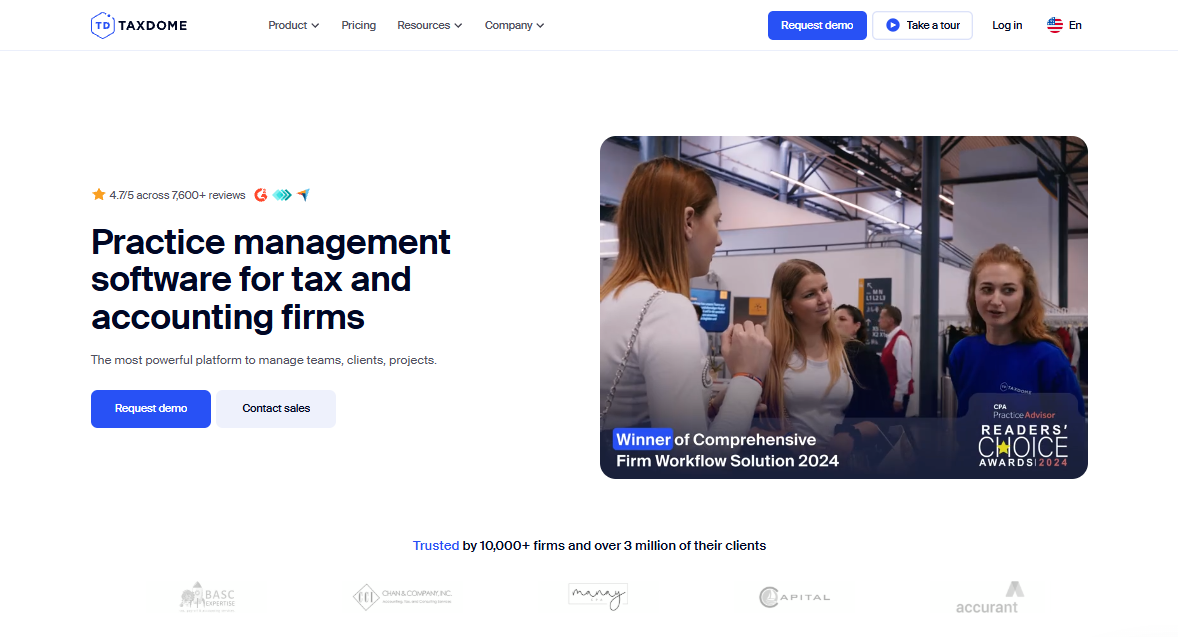Click the Accurant logo
This screenshot has height=637, width=1178.
989,597
